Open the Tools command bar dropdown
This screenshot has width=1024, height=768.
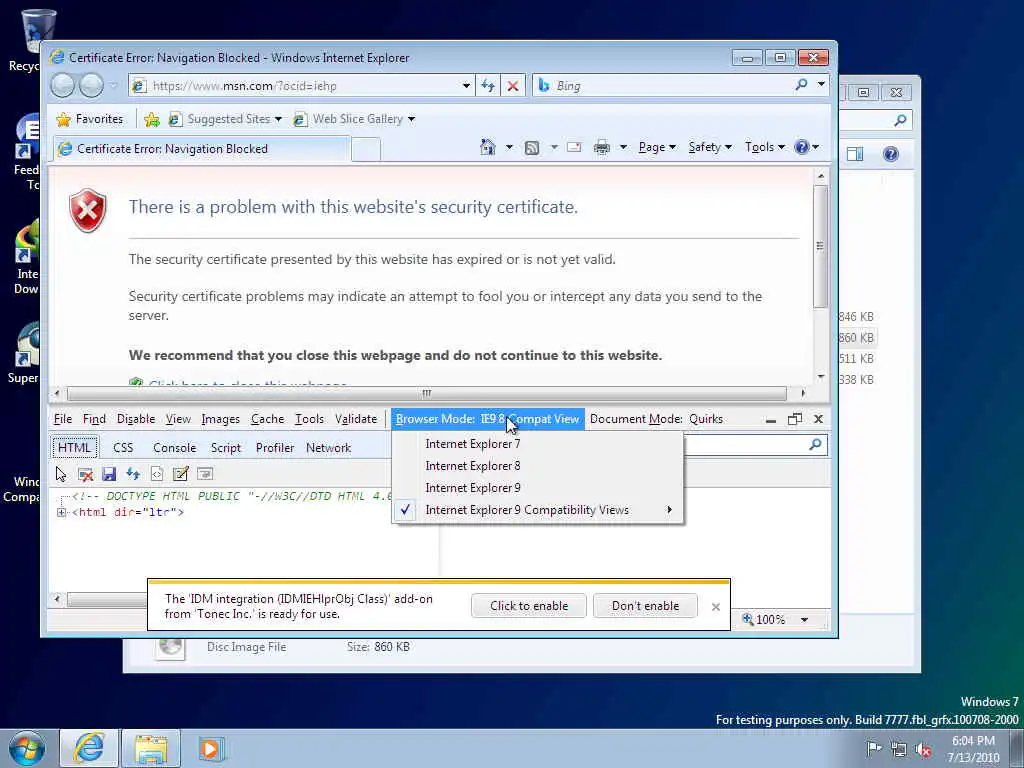click(x=764, y=148)
